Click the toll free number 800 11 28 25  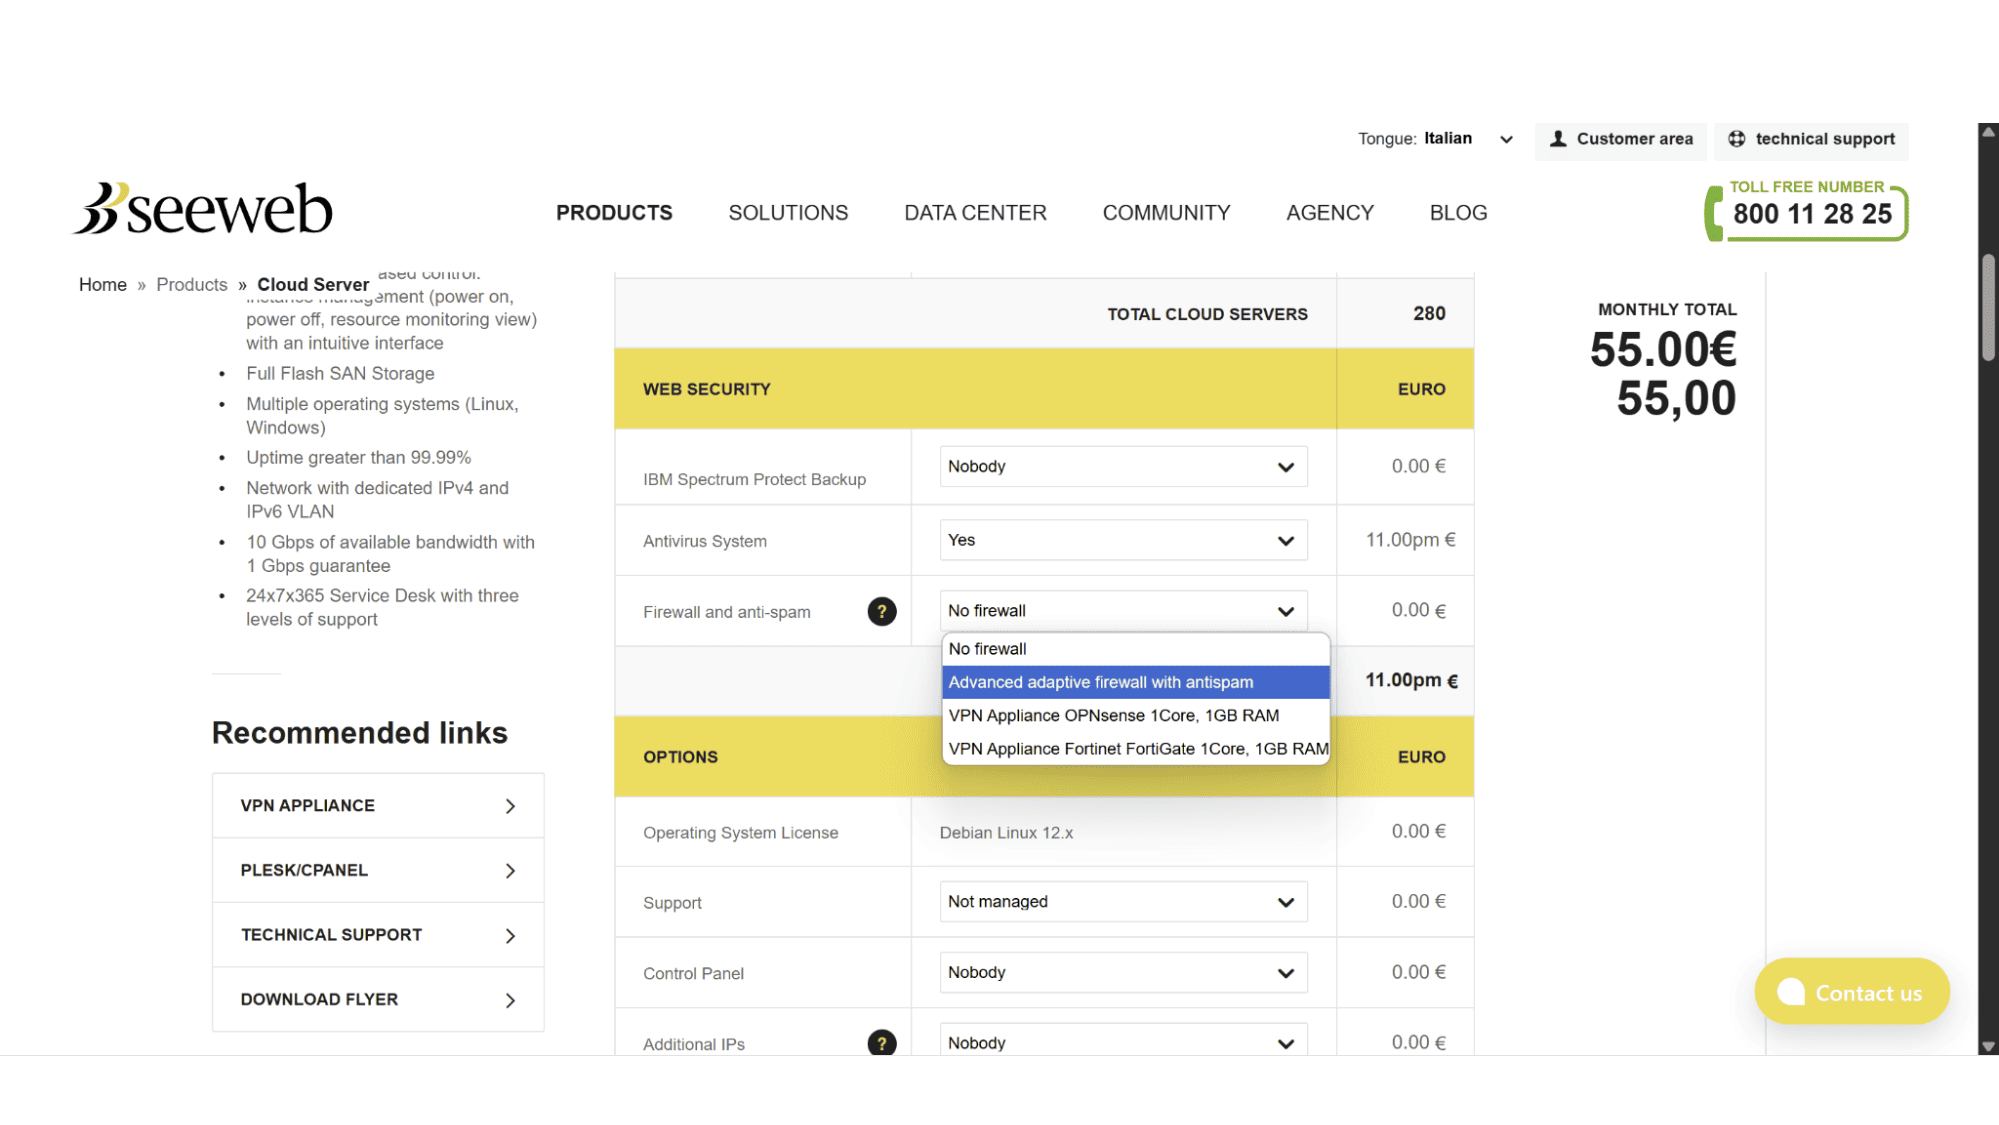(x=1807, y=212)
